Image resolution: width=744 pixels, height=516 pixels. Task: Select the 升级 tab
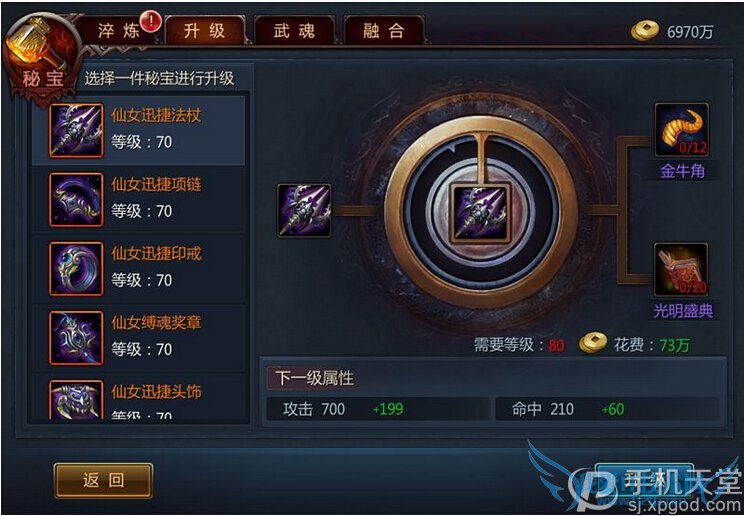tap(205, 31)
